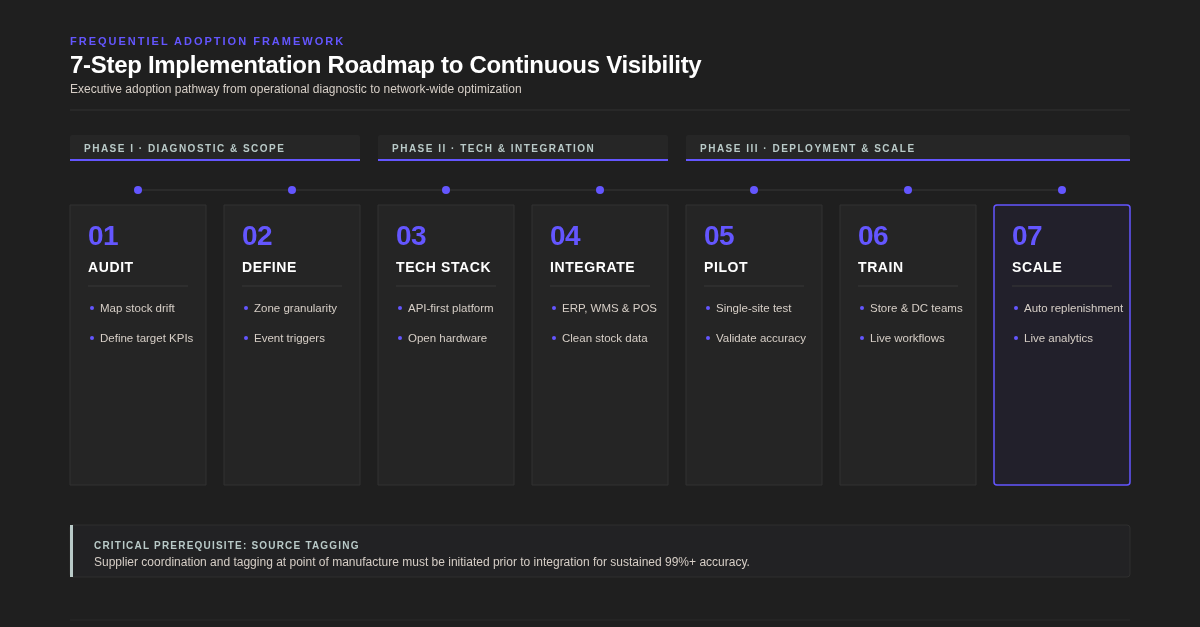Click the timeline dot above step 02
The width and height of the screenshot is (1200, 627).
coord(292,190)
